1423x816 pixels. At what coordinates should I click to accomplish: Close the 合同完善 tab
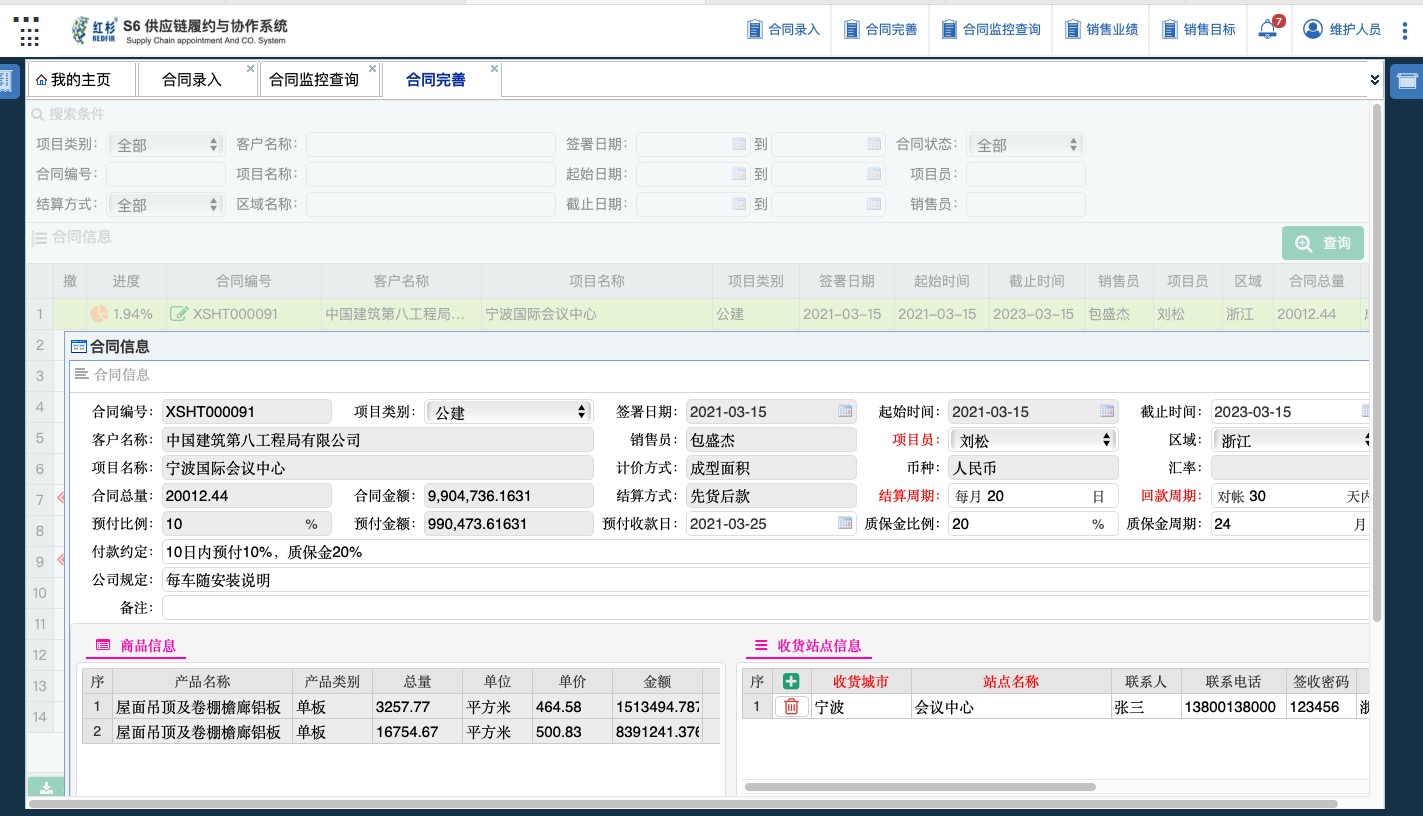point(494,69)
